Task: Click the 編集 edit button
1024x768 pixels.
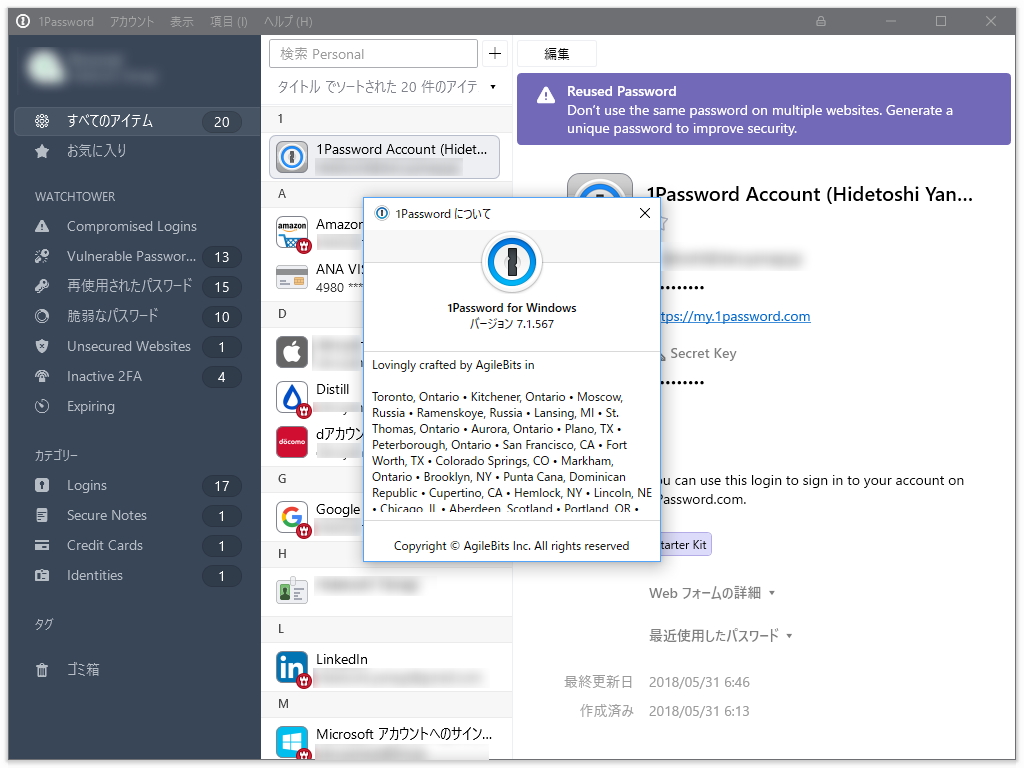Action: (556, 52)
